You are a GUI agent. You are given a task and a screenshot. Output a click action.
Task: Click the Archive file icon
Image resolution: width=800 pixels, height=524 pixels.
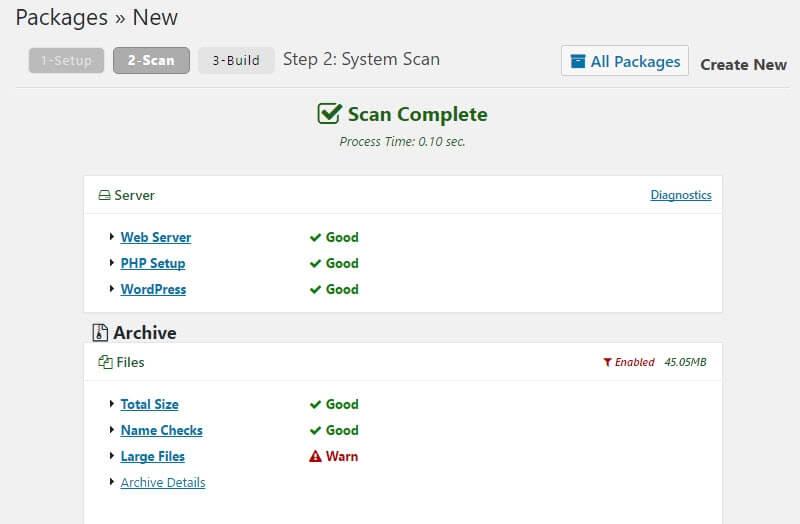100,333
